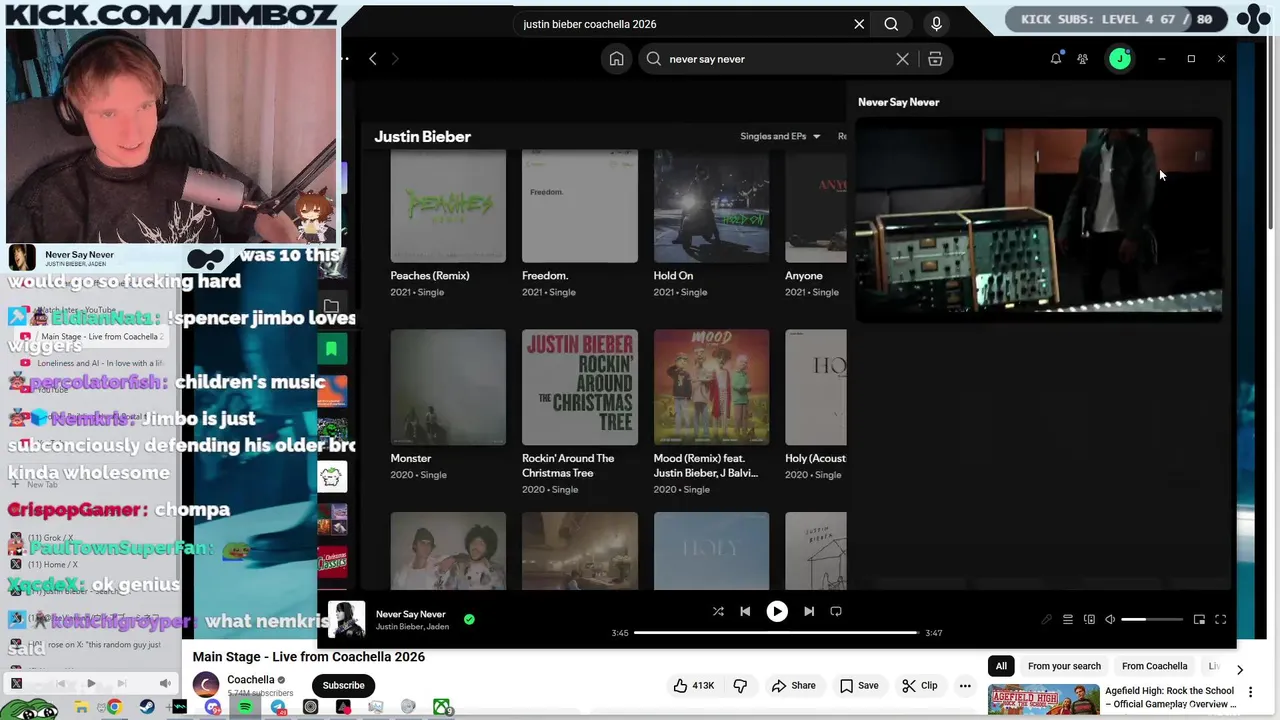The image size is (1280, 720).
Task: Click the YouTube search magnifier button
Action: coord(891,24)
